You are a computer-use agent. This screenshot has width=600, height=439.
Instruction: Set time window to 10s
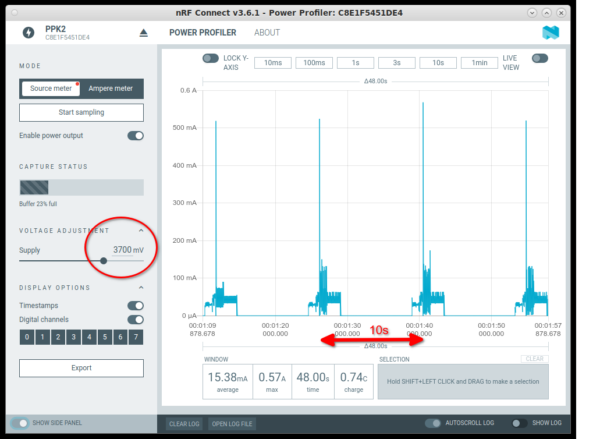click(x=438, y=62)
